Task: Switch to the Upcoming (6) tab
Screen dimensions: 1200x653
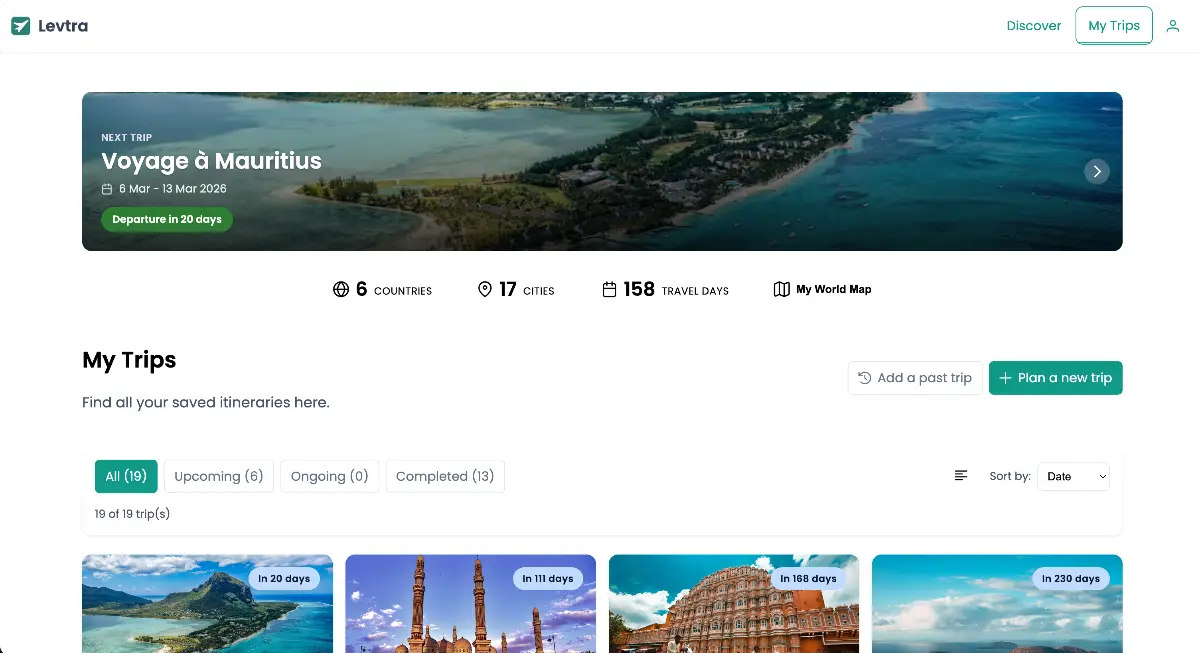Action: (x=218, y=476)
